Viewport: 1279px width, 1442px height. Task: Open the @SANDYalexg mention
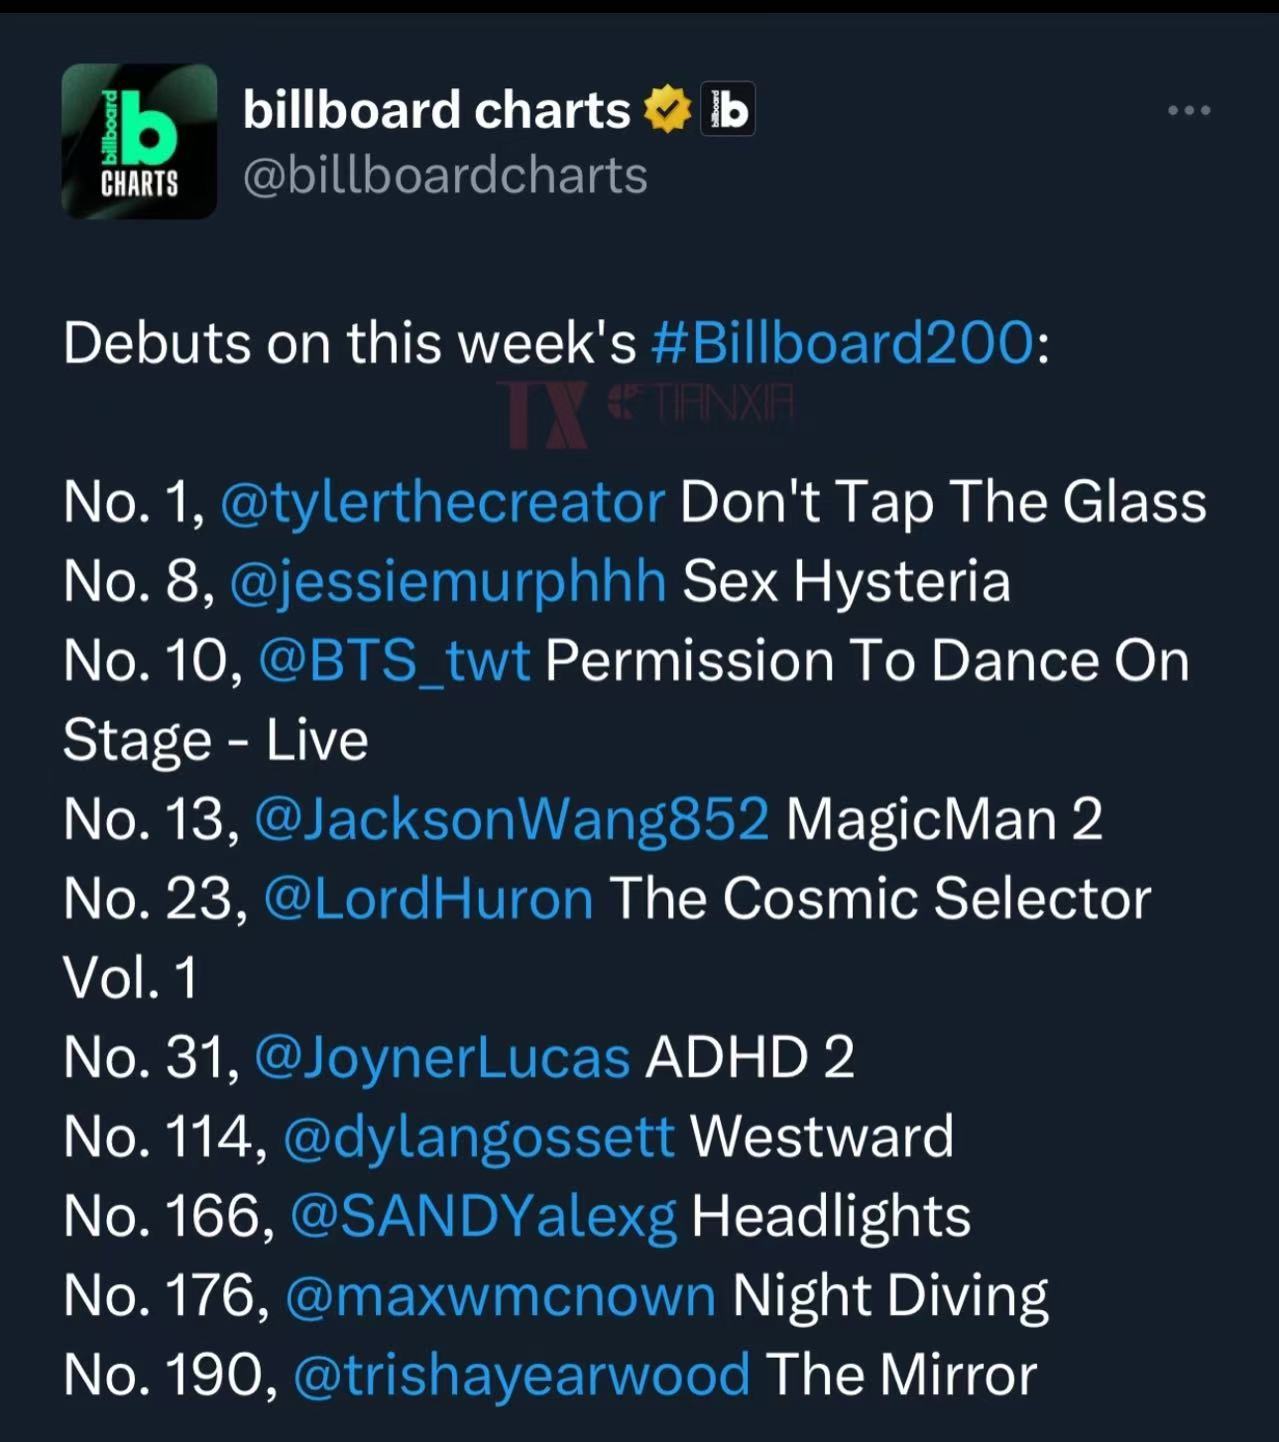coord(483,1215)
